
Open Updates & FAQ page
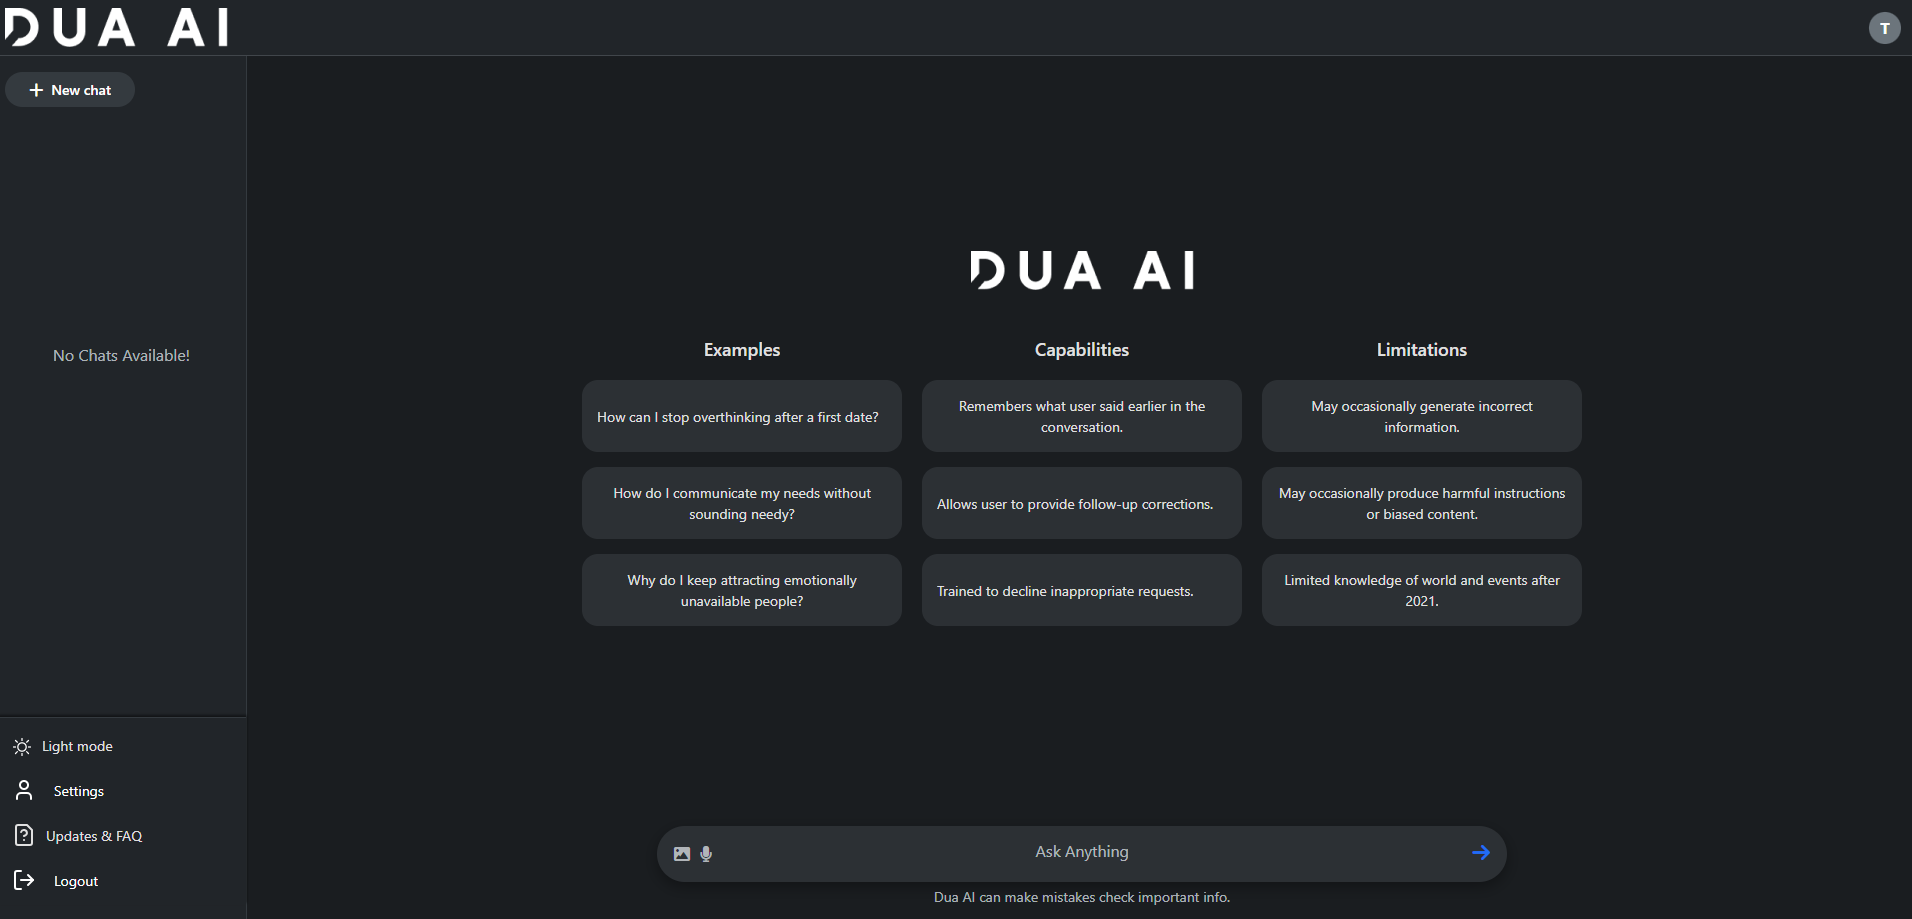[94, 836]
